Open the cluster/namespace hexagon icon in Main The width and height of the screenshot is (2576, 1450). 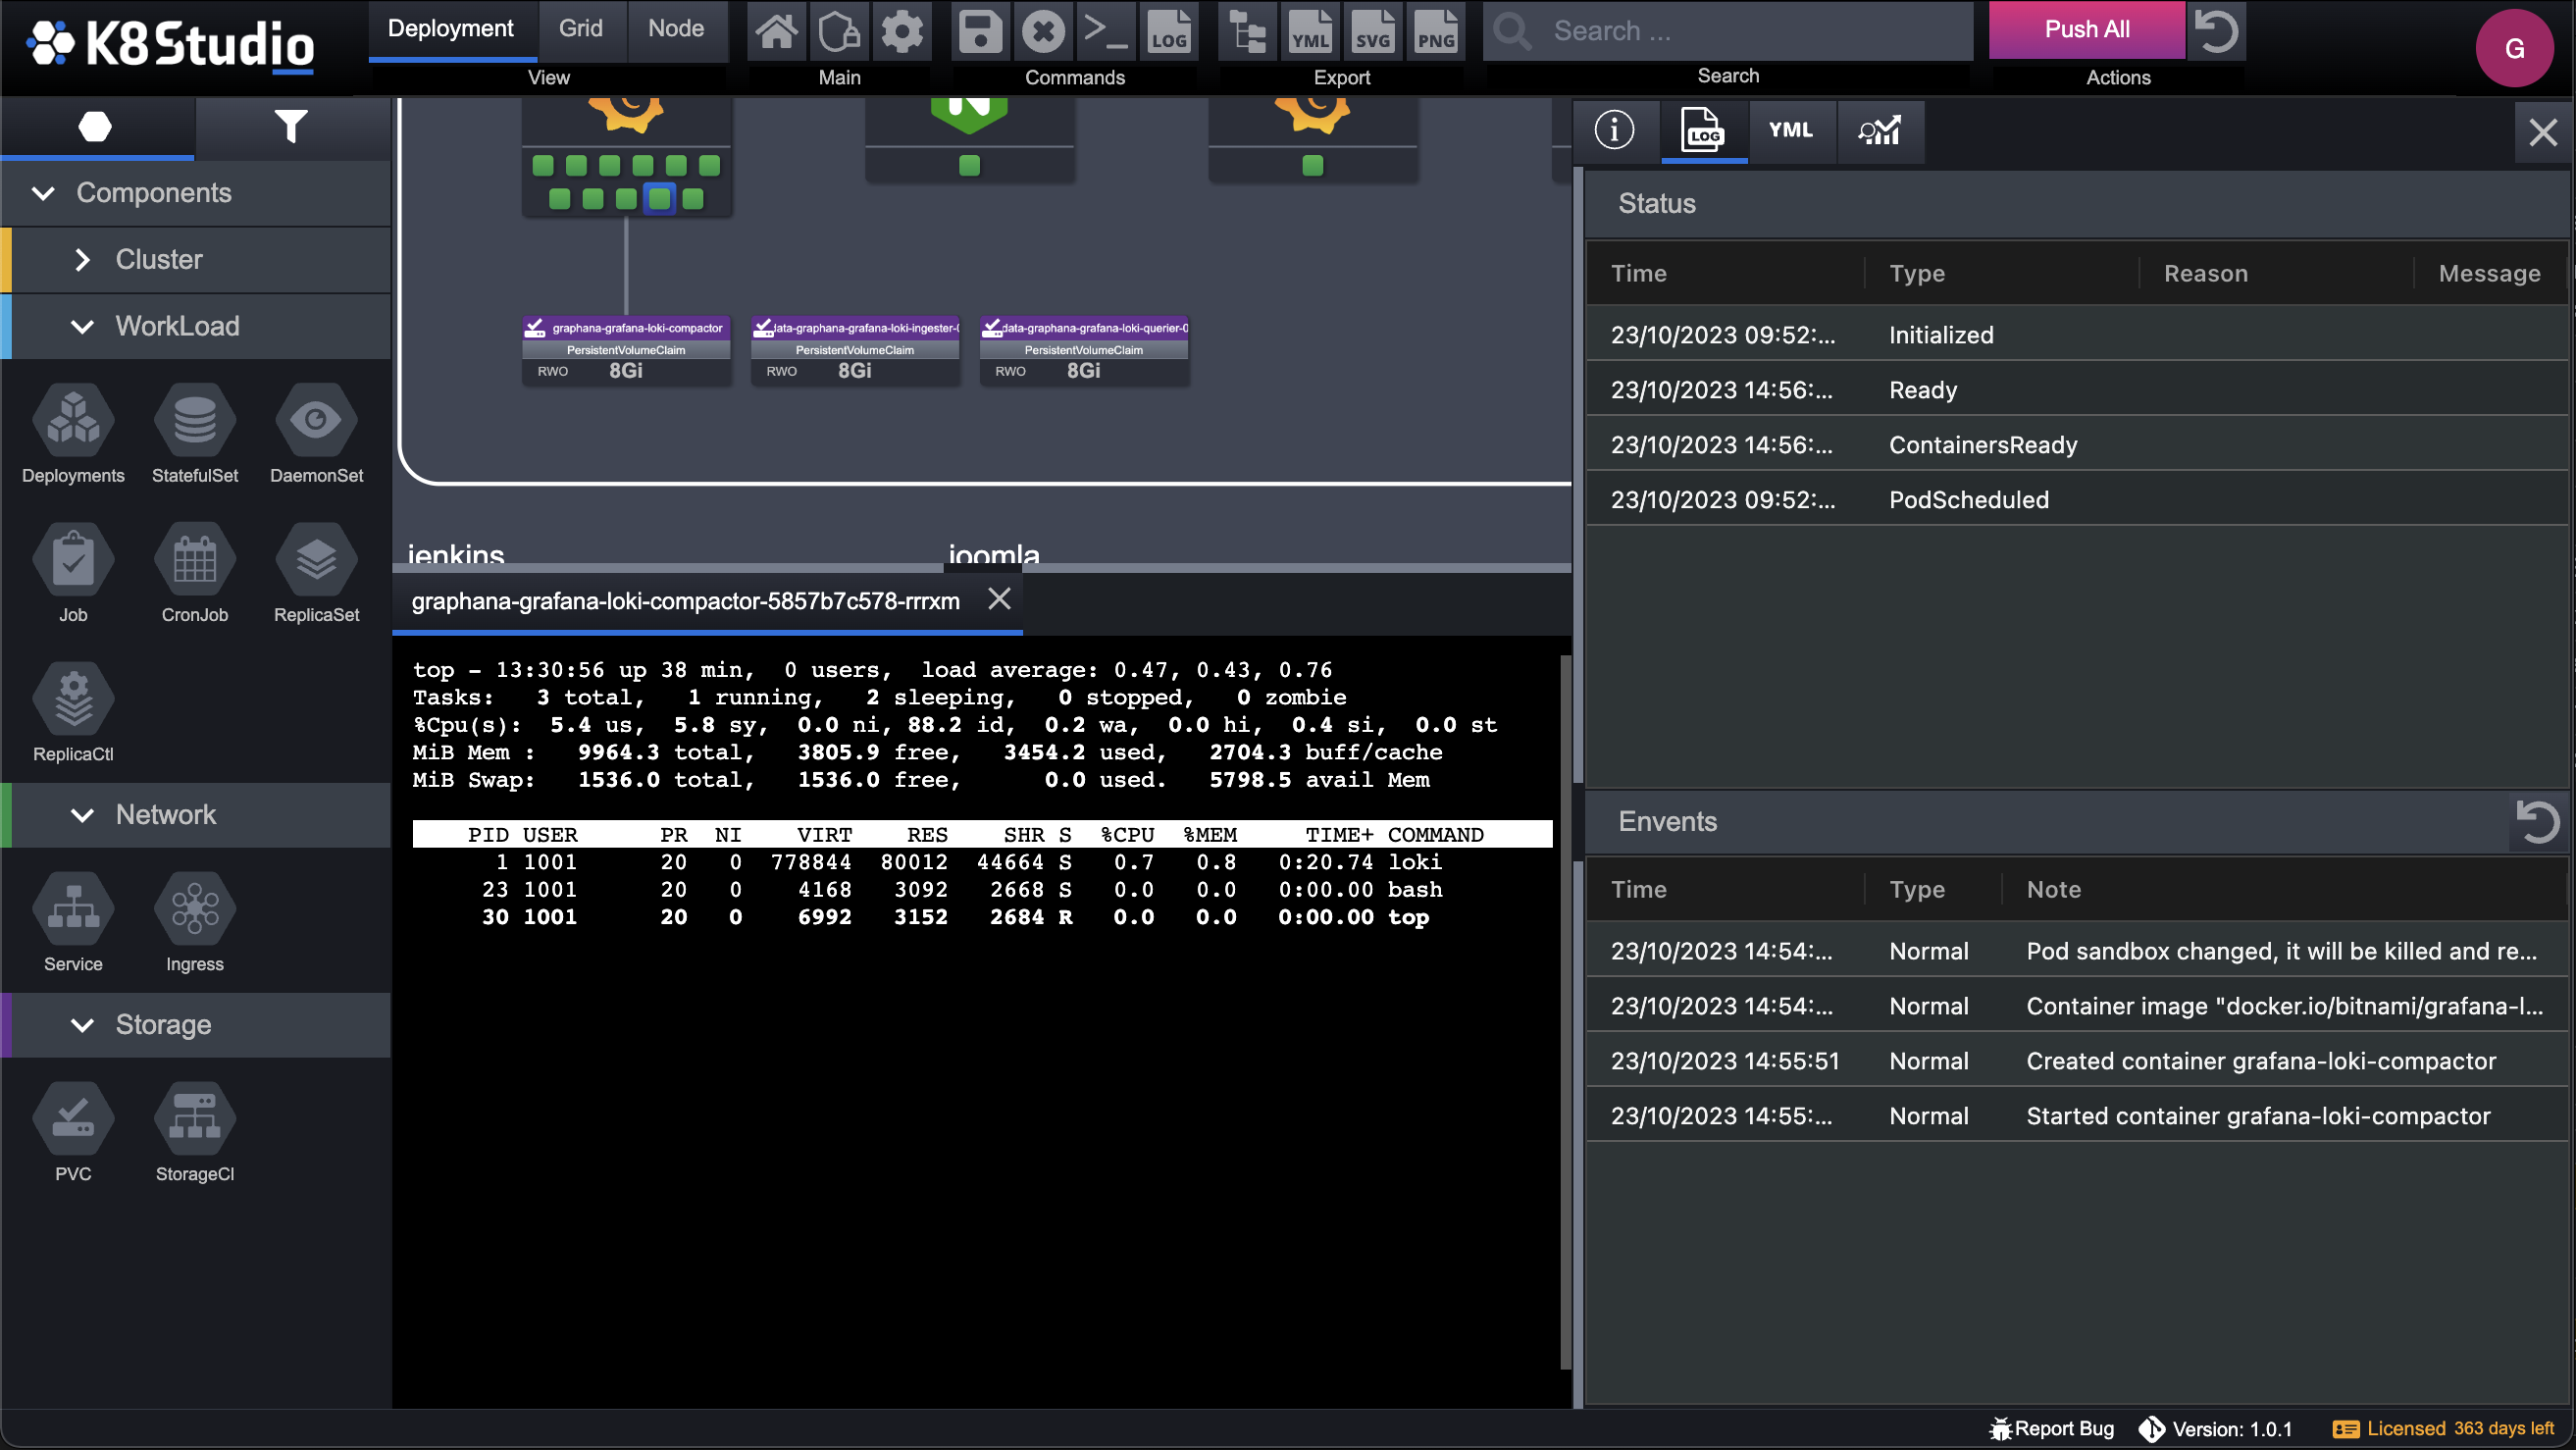coord(839,31)
